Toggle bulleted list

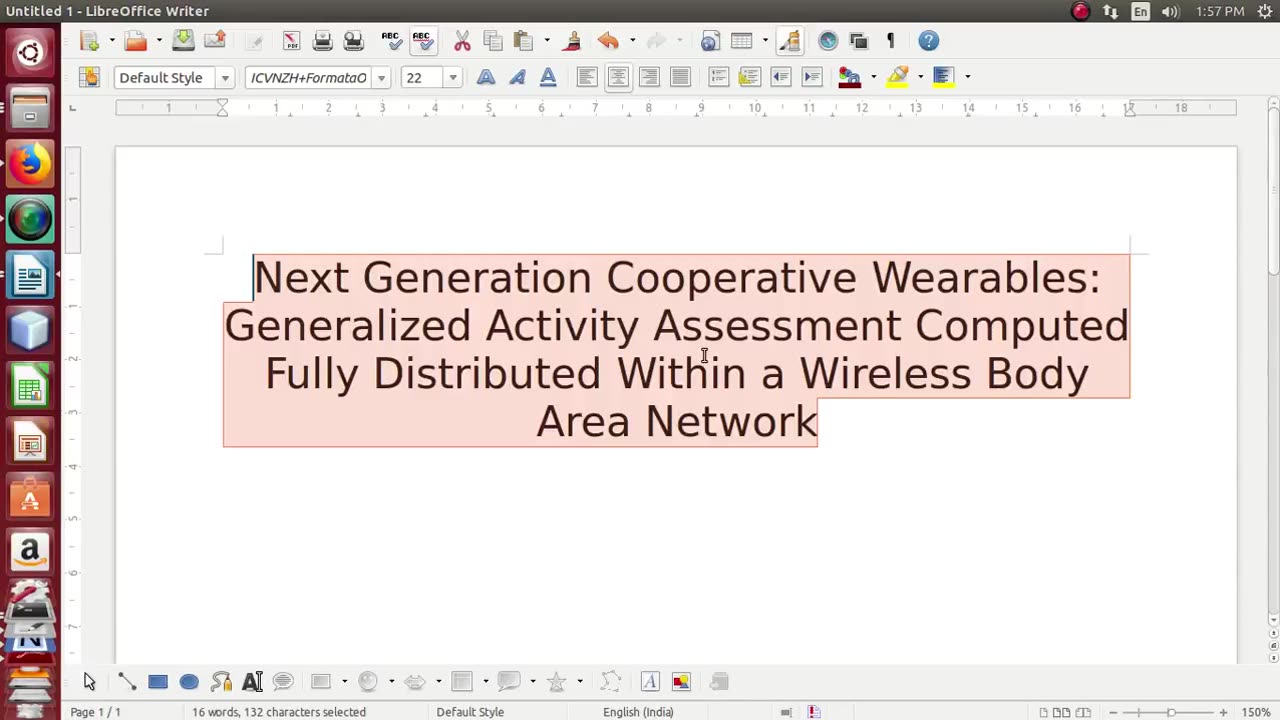point(749,77)
